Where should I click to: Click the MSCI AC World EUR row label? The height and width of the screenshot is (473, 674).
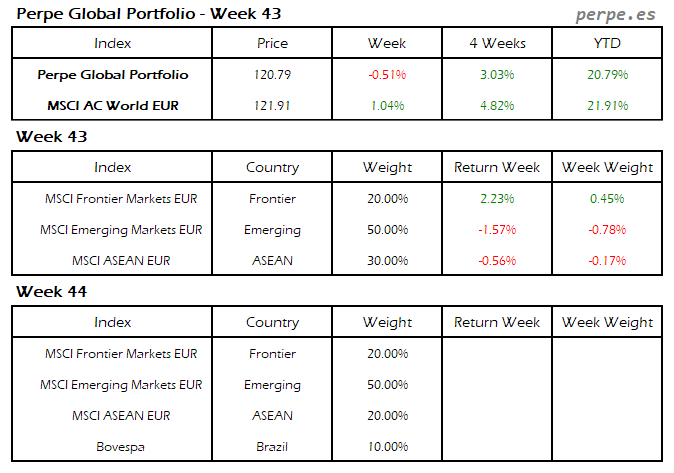coord(112,106)
